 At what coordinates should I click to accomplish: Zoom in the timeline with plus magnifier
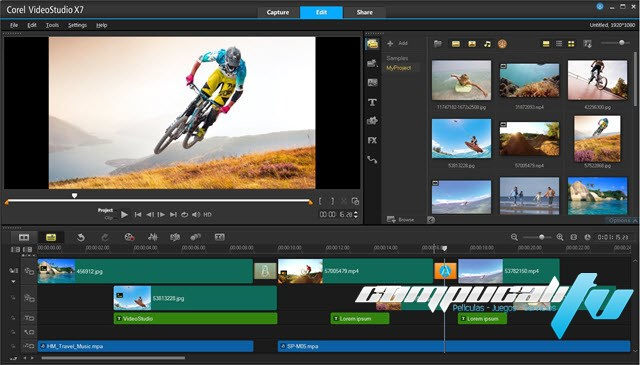(560, 237)
